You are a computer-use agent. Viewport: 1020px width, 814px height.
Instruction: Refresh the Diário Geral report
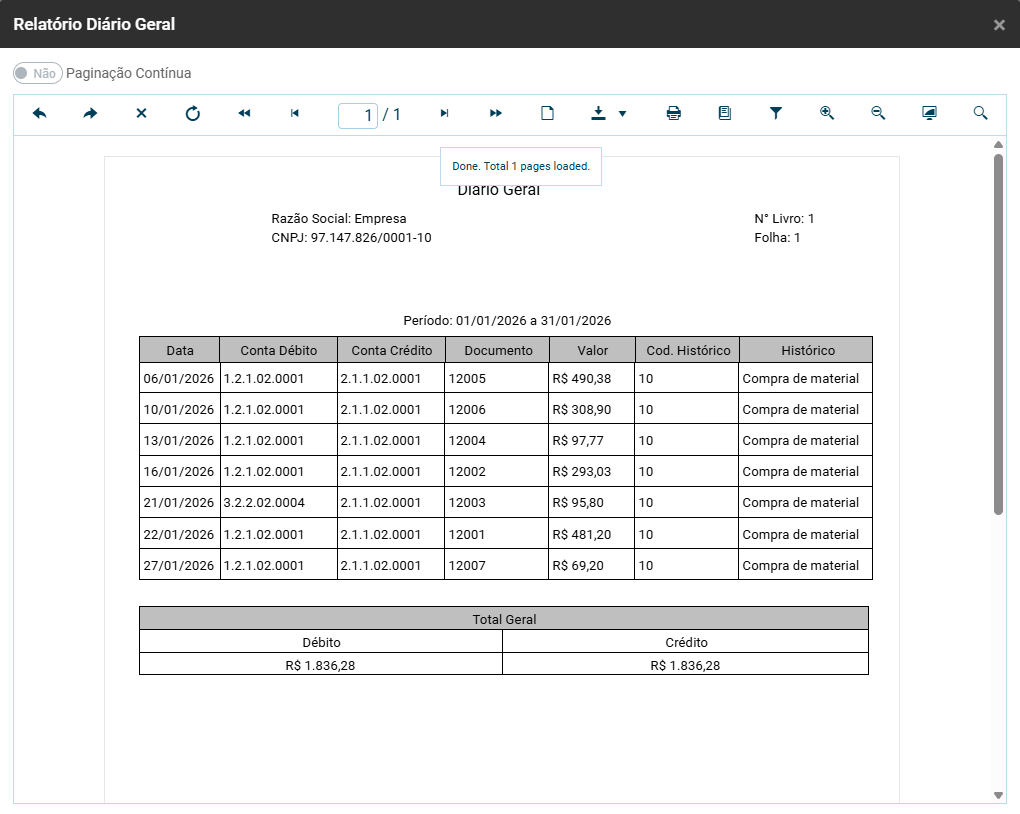pos(193,114)
